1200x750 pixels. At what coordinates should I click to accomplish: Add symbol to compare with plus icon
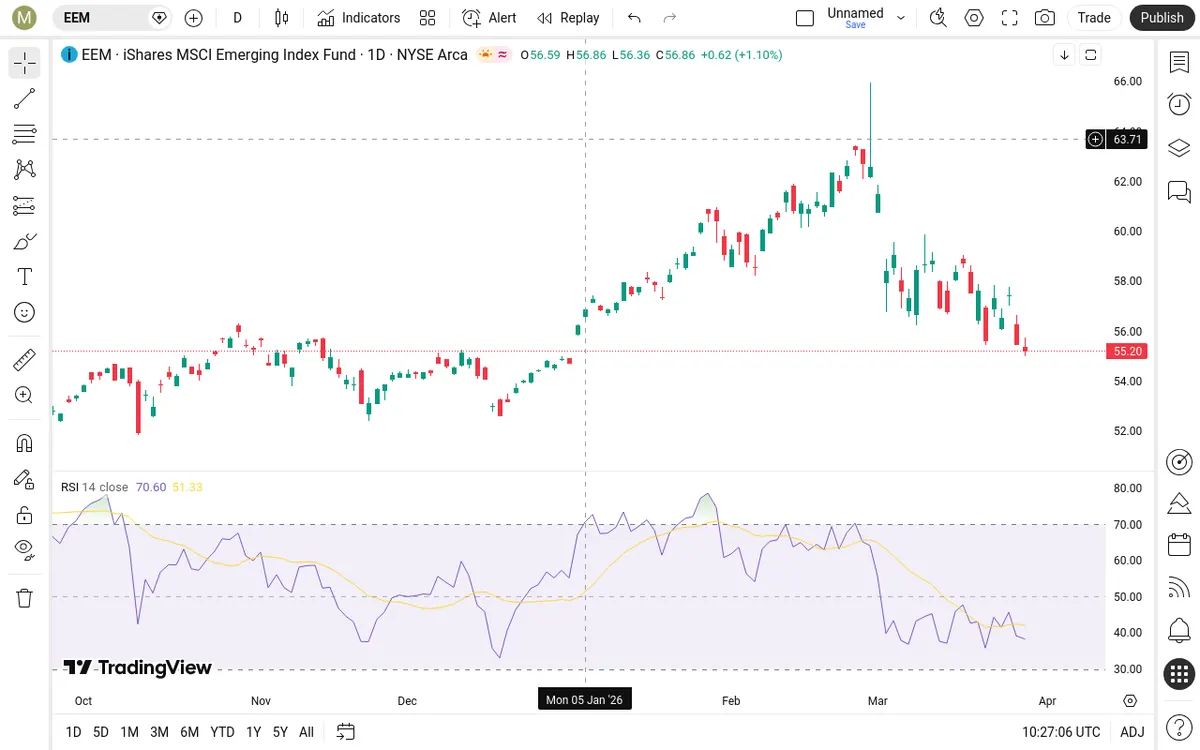click(194, 17)
